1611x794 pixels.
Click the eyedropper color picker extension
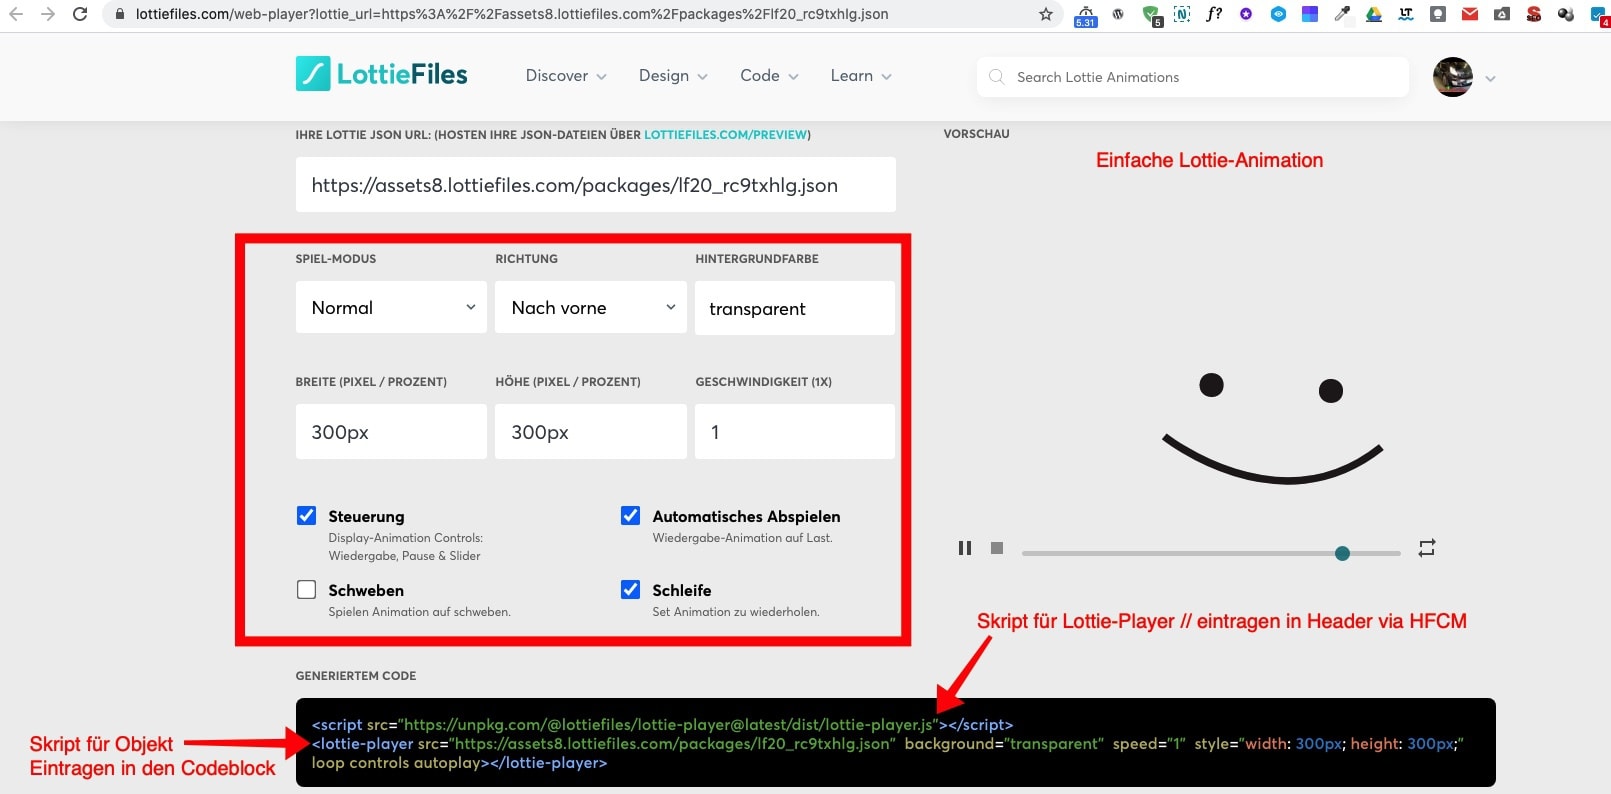1342,14
